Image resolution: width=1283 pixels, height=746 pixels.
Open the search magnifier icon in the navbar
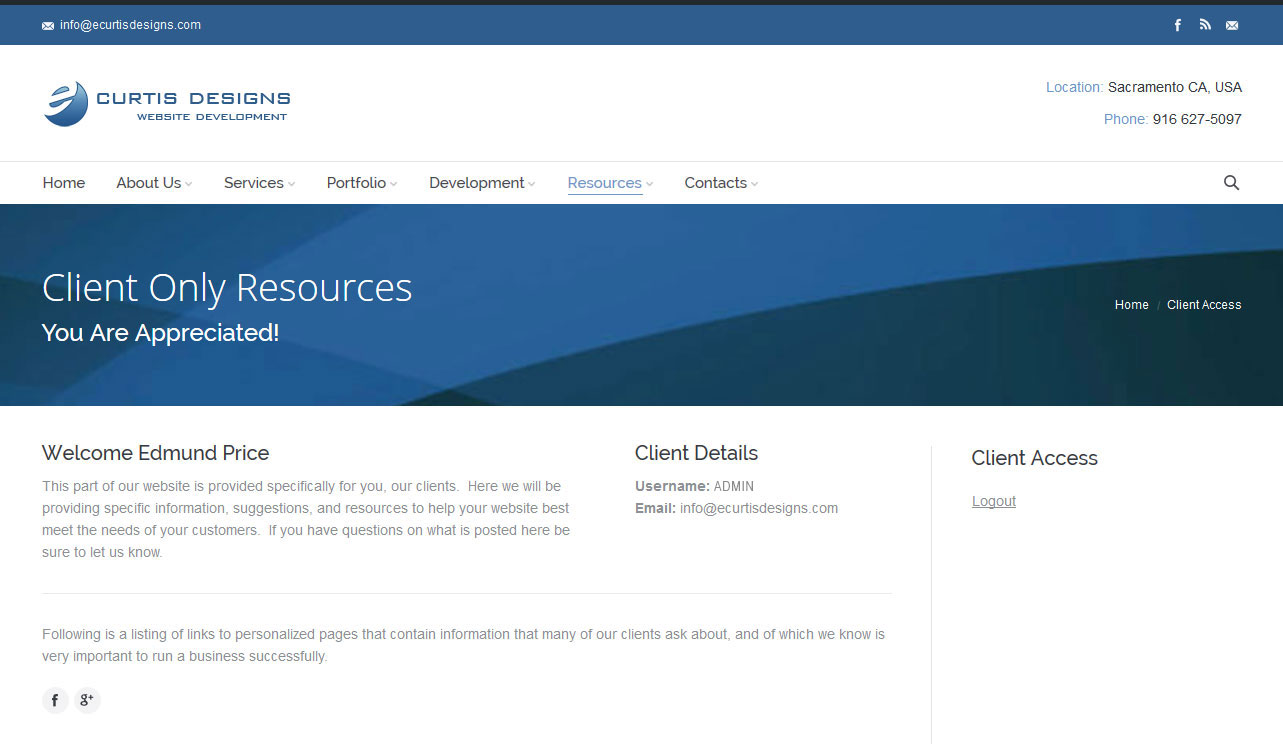1231,183
